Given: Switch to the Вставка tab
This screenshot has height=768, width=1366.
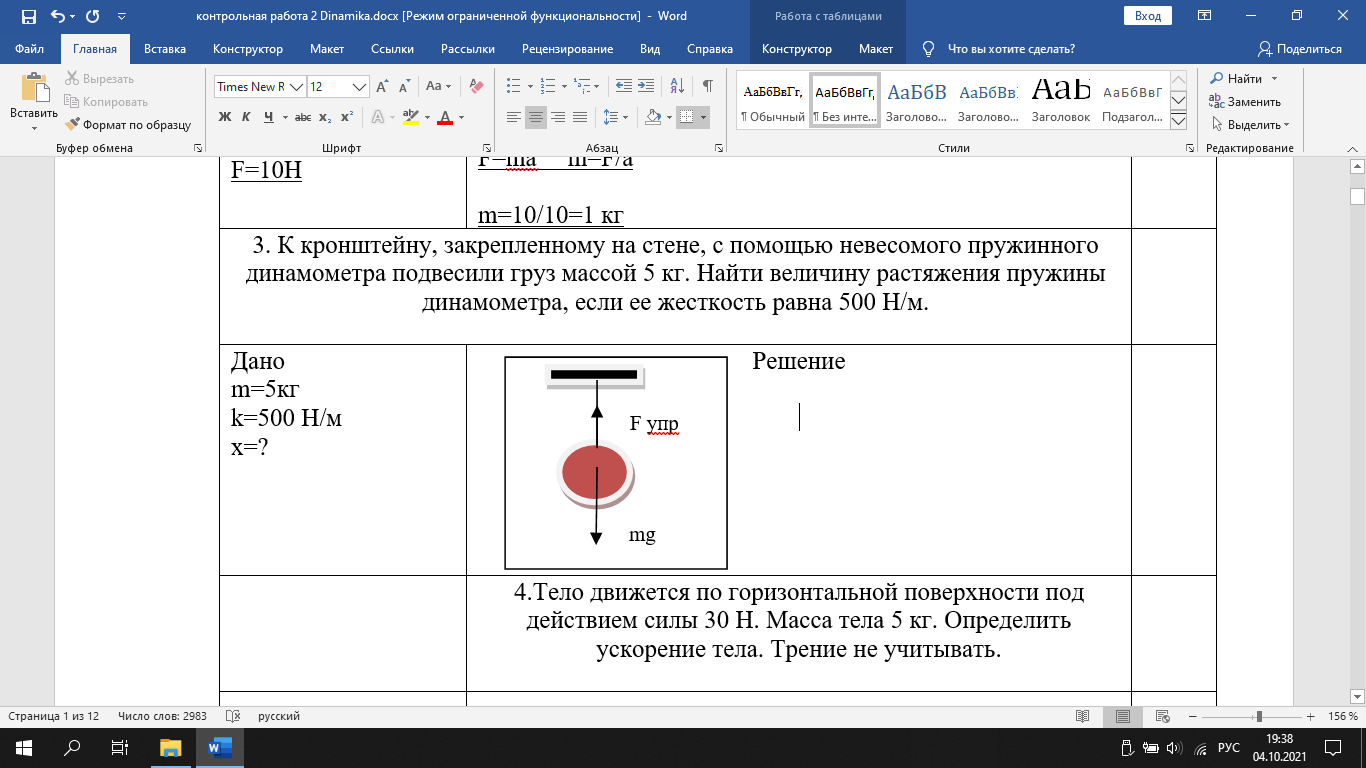Looking at the screenshot, I should click(165, 49).
